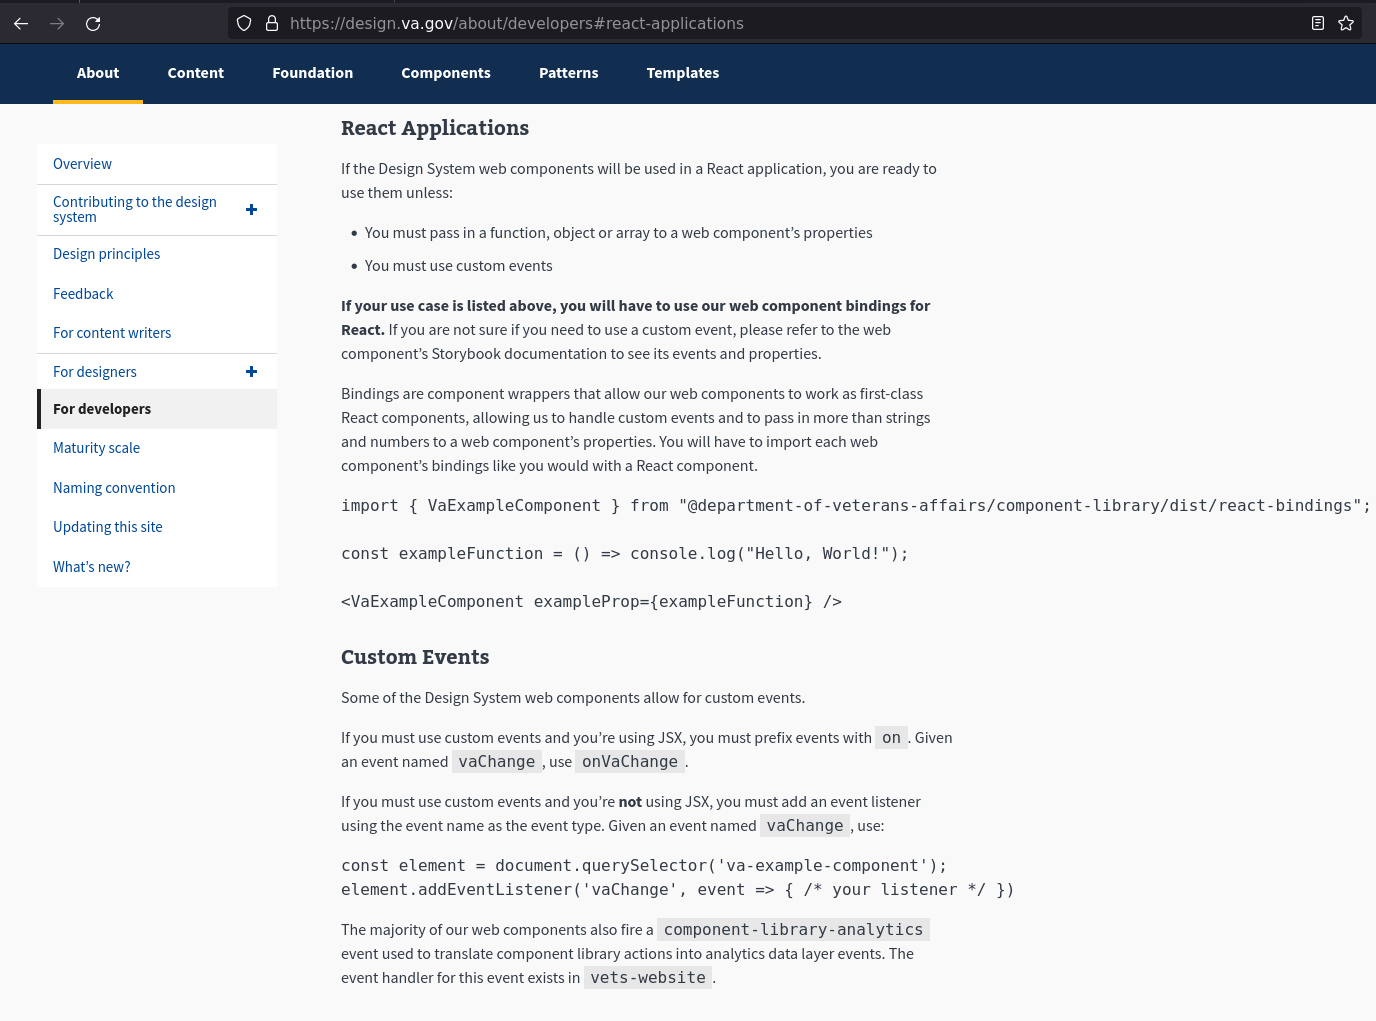Enable reader view from the address bar

pyautogui.click(x=1317, y=23)
